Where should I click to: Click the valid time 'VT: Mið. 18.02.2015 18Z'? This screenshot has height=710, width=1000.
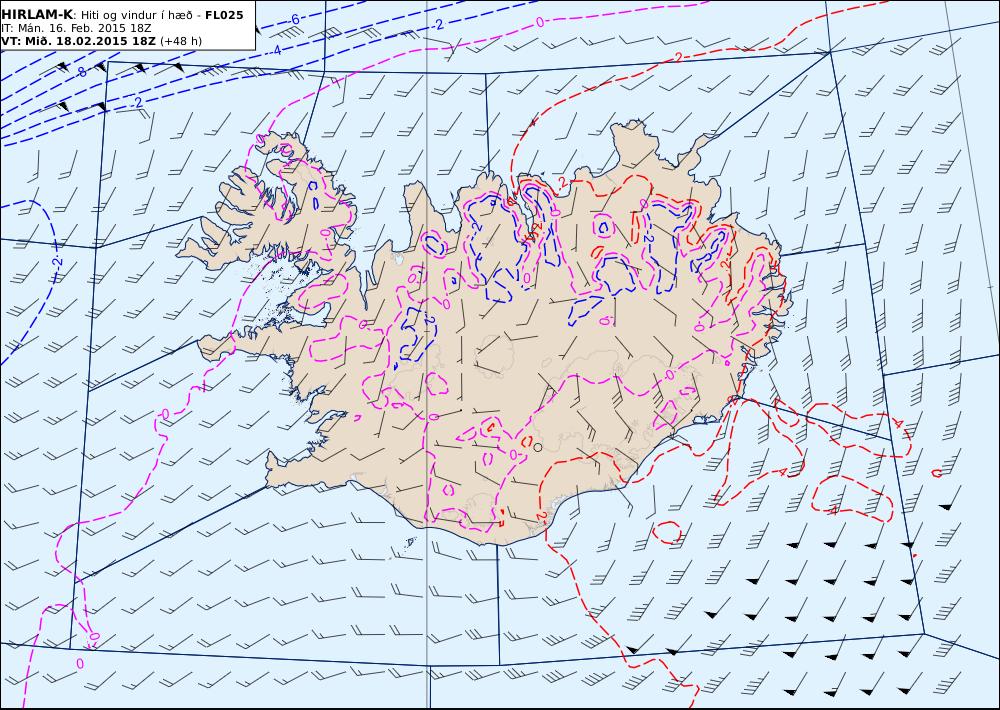[78, 41]
